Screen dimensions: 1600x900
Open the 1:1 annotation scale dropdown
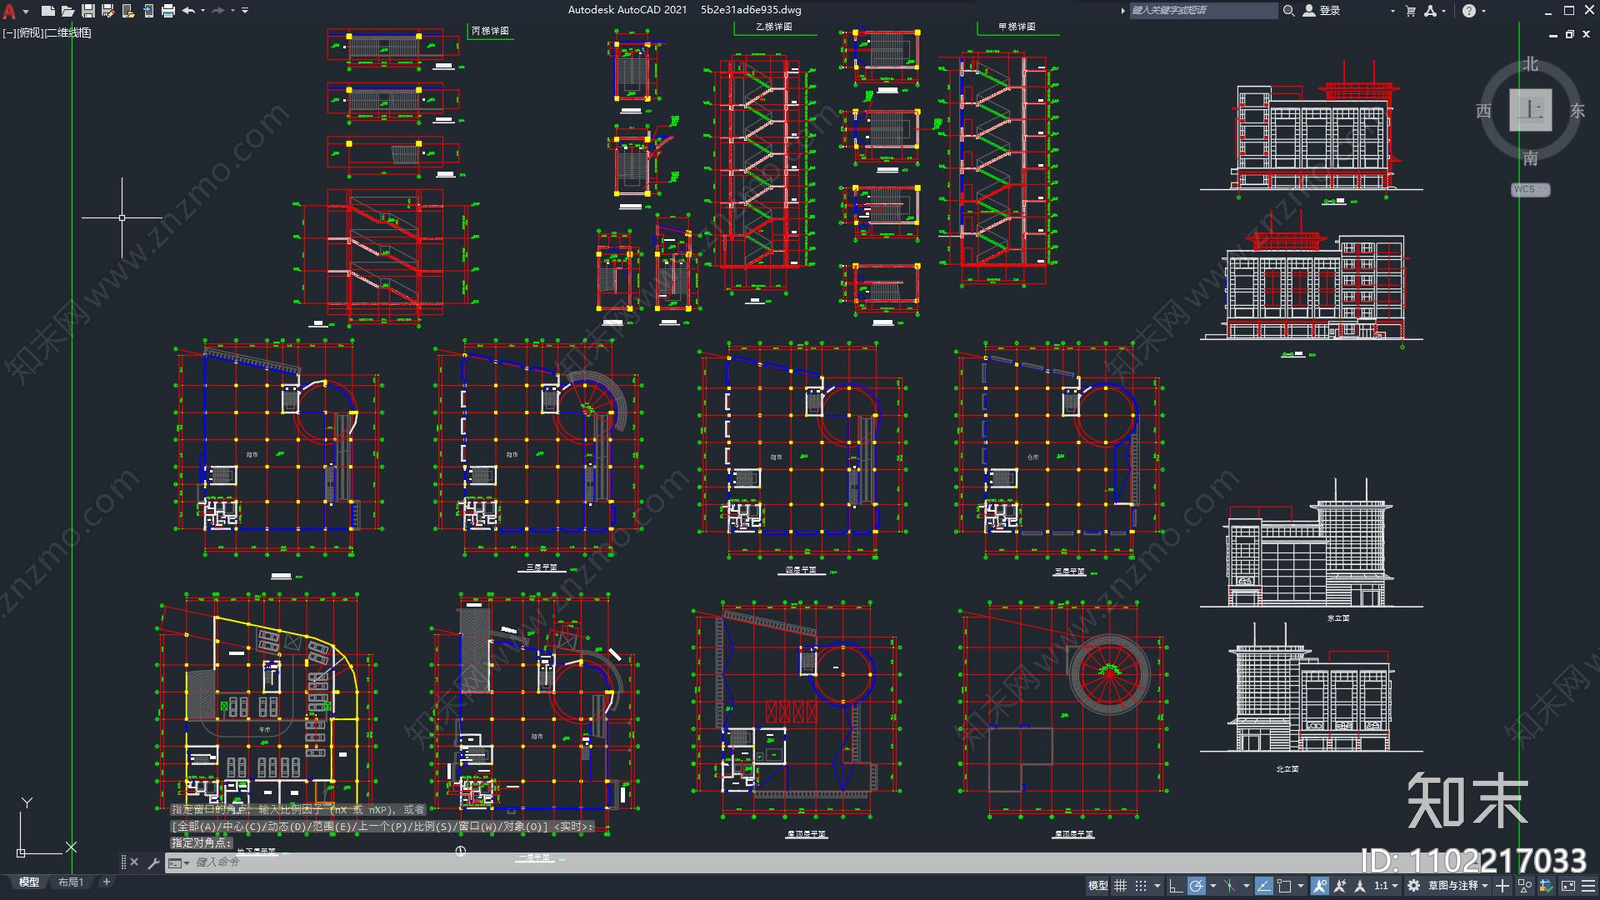(1386, 885)
